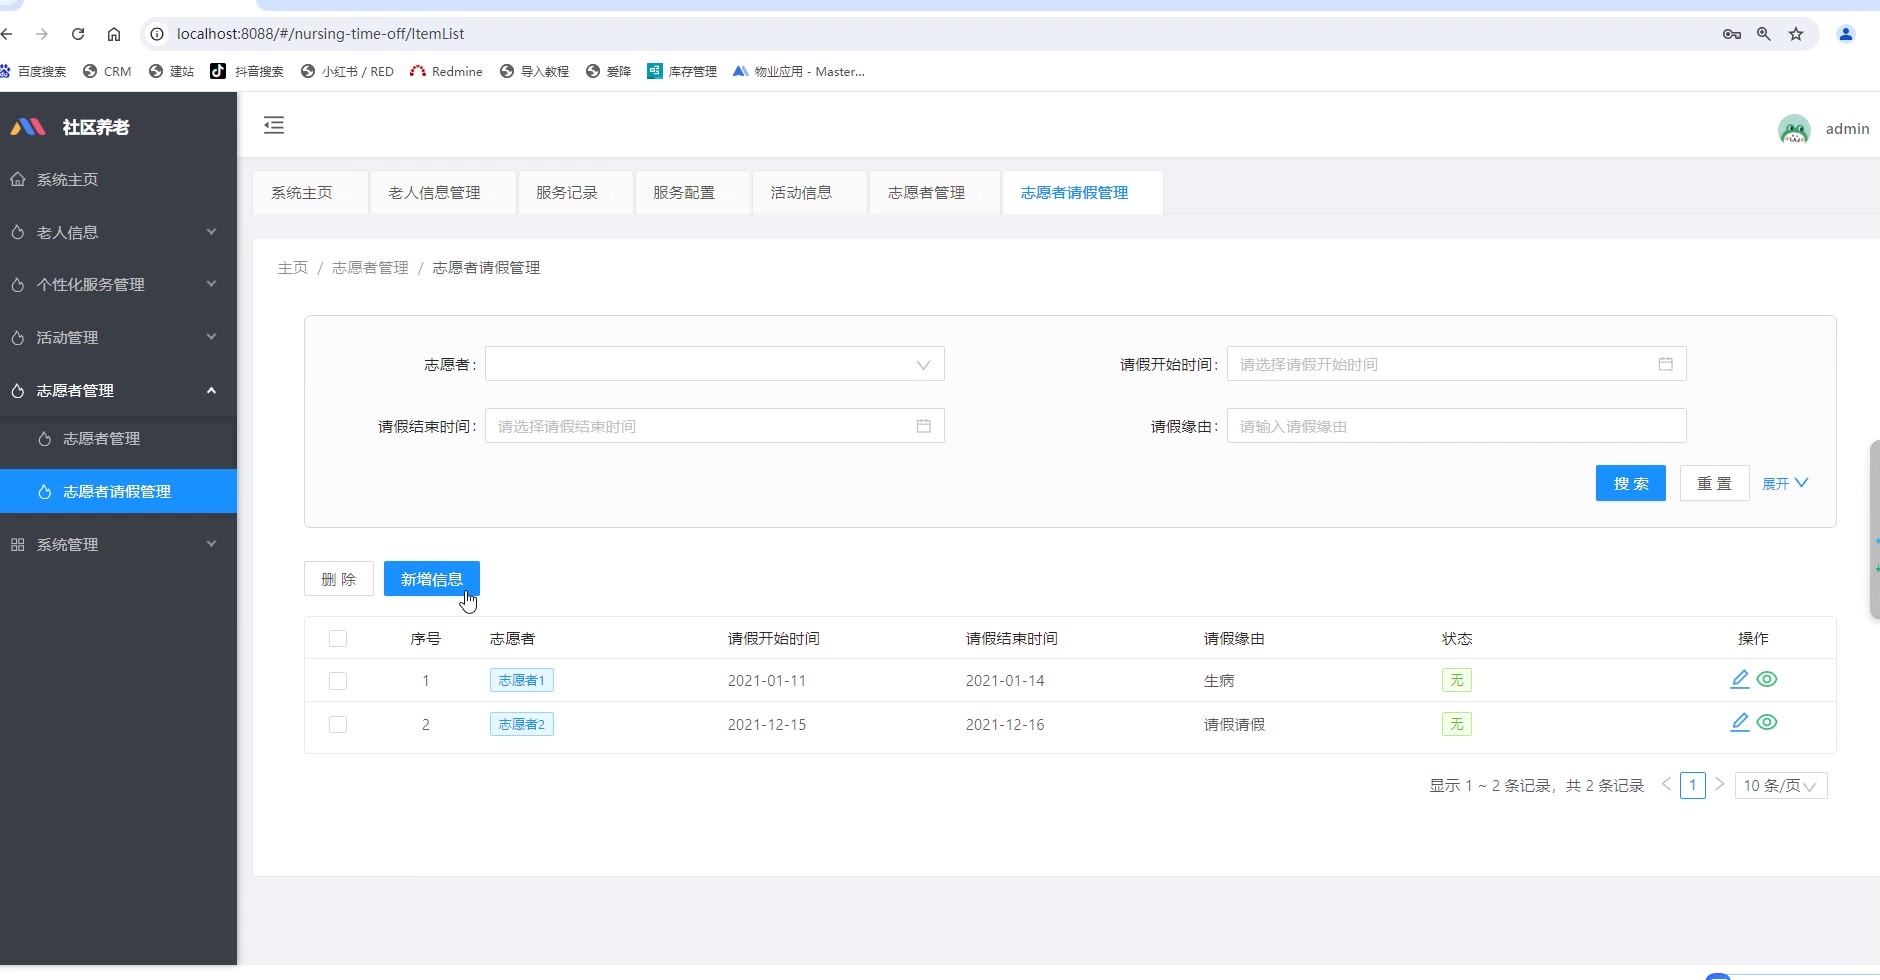Expand 老人信息 sidebar menu
This screenshot has width=1880, height=980.
118,232
